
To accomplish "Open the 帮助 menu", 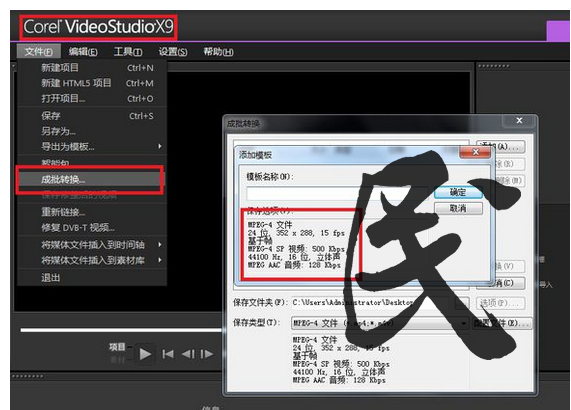I will point(218,52).
